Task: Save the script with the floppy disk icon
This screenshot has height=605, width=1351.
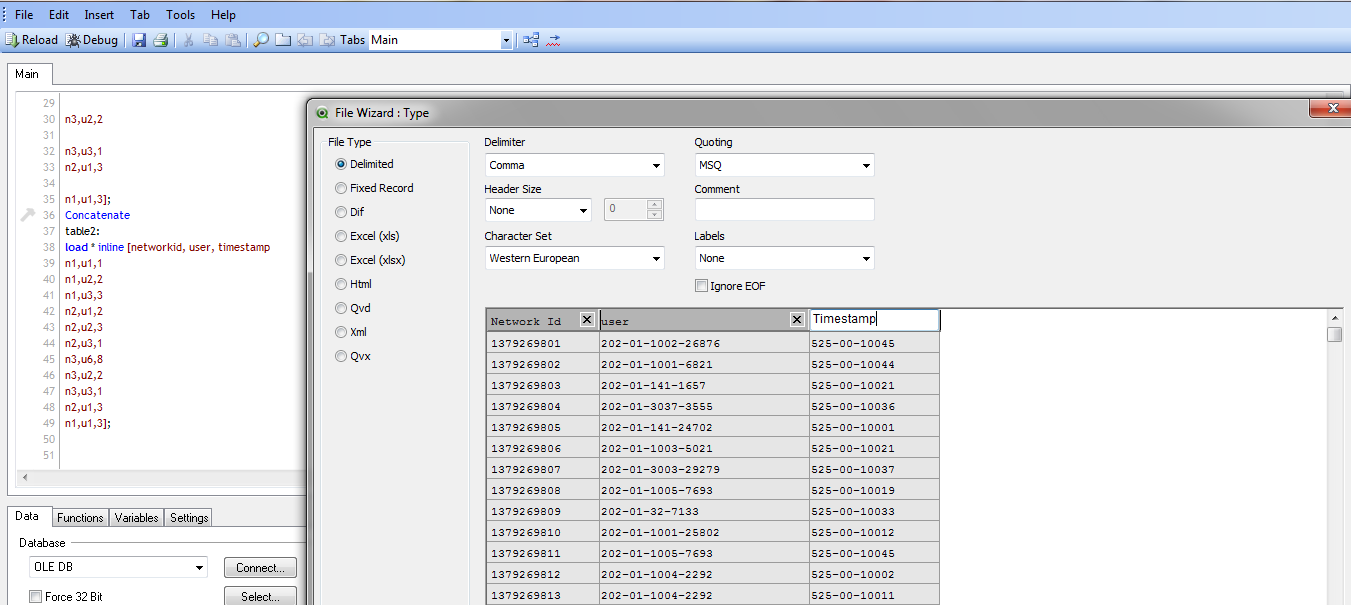Action: coord(139,40)
